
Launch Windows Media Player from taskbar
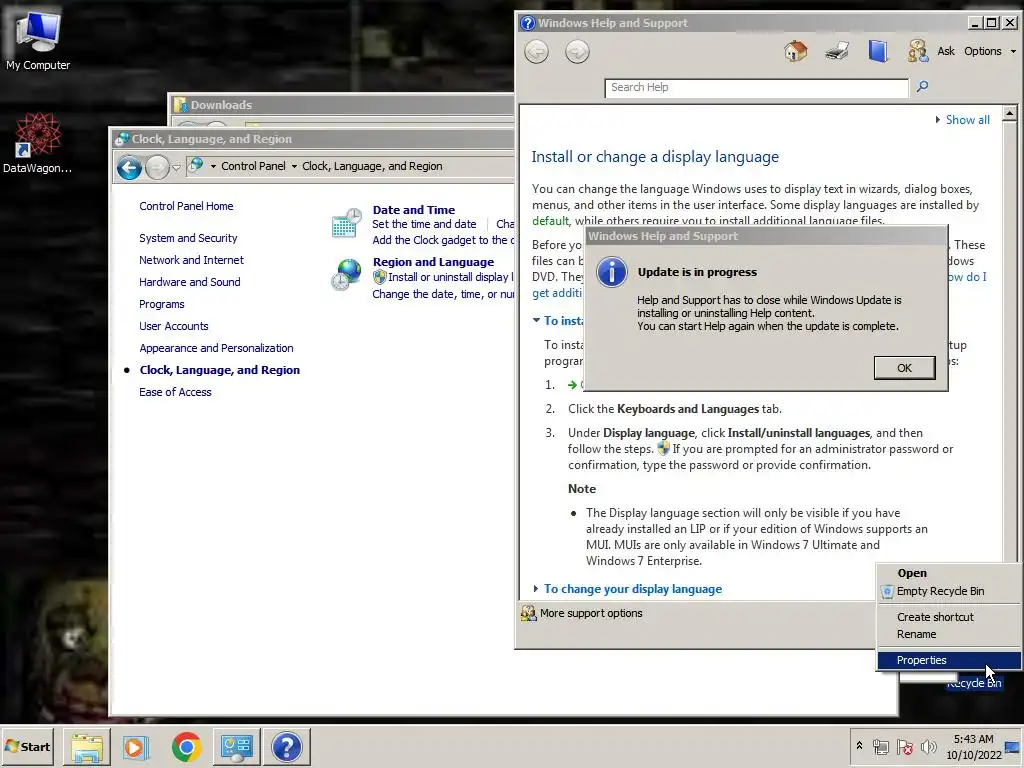click(x=136, y=747)
